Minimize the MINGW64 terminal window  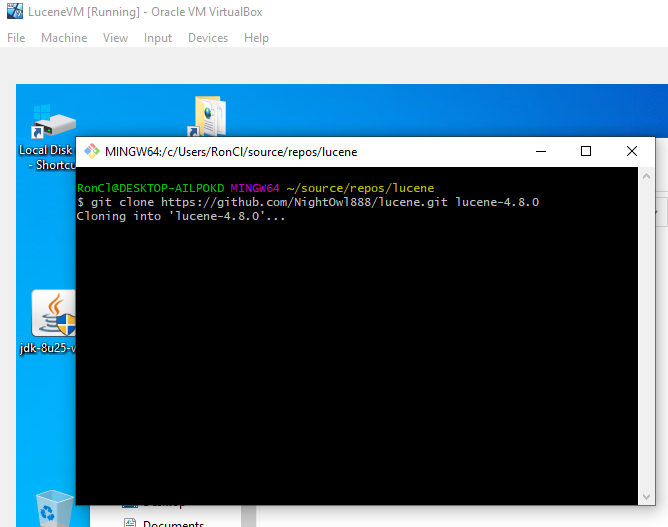[x=540, y=152]
